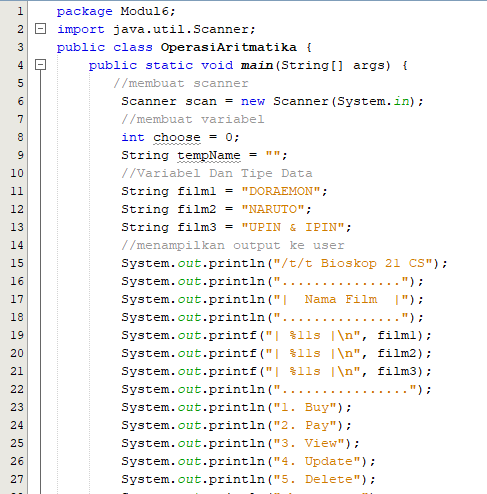Click the 'package' keyword on line 1
487x494 pixels.
click(x=85, y=12)
